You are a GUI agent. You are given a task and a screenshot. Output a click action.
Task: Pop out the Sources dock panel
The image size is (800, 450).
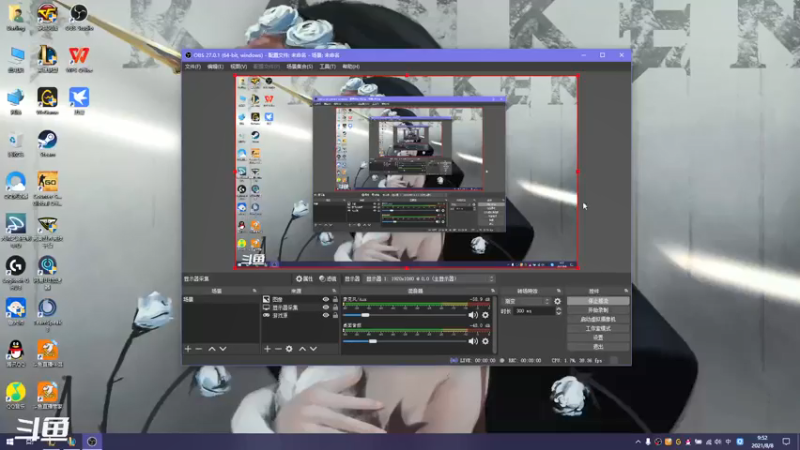334,291
